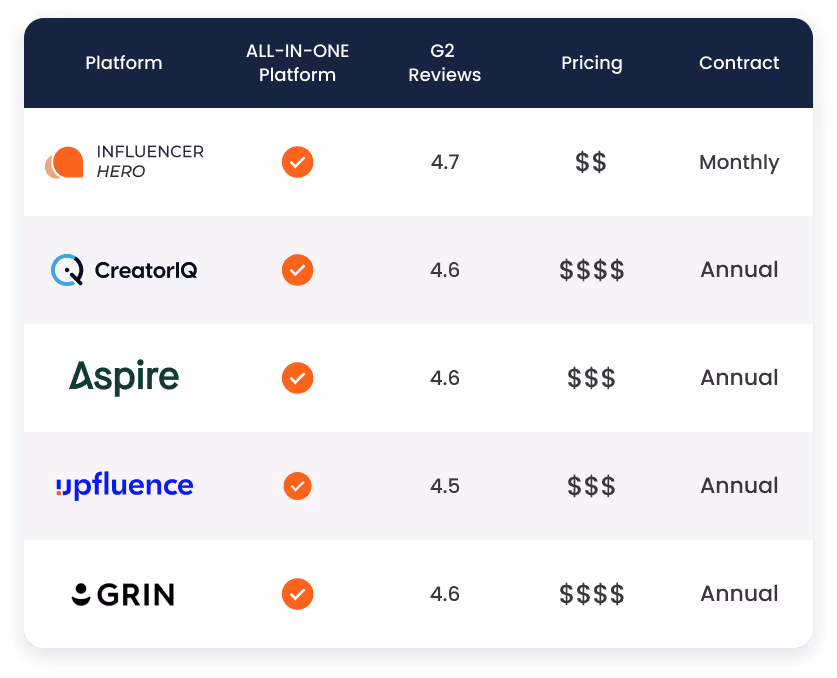Click the CreatorIQ logo

click(124, 270)
